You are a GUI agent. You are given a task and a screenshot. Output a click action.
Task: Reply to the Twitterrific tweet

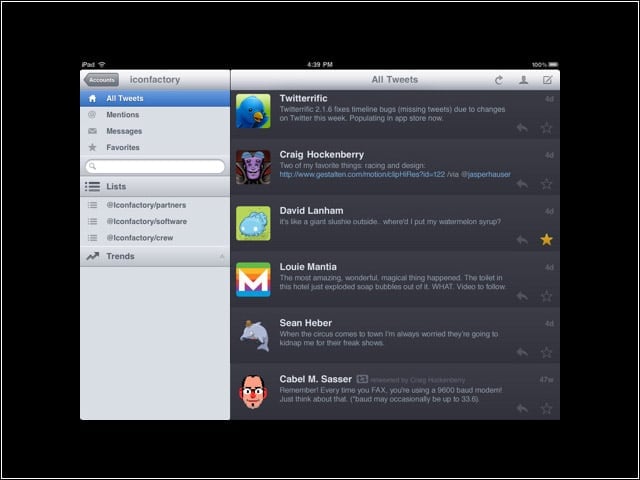(522, 128)
